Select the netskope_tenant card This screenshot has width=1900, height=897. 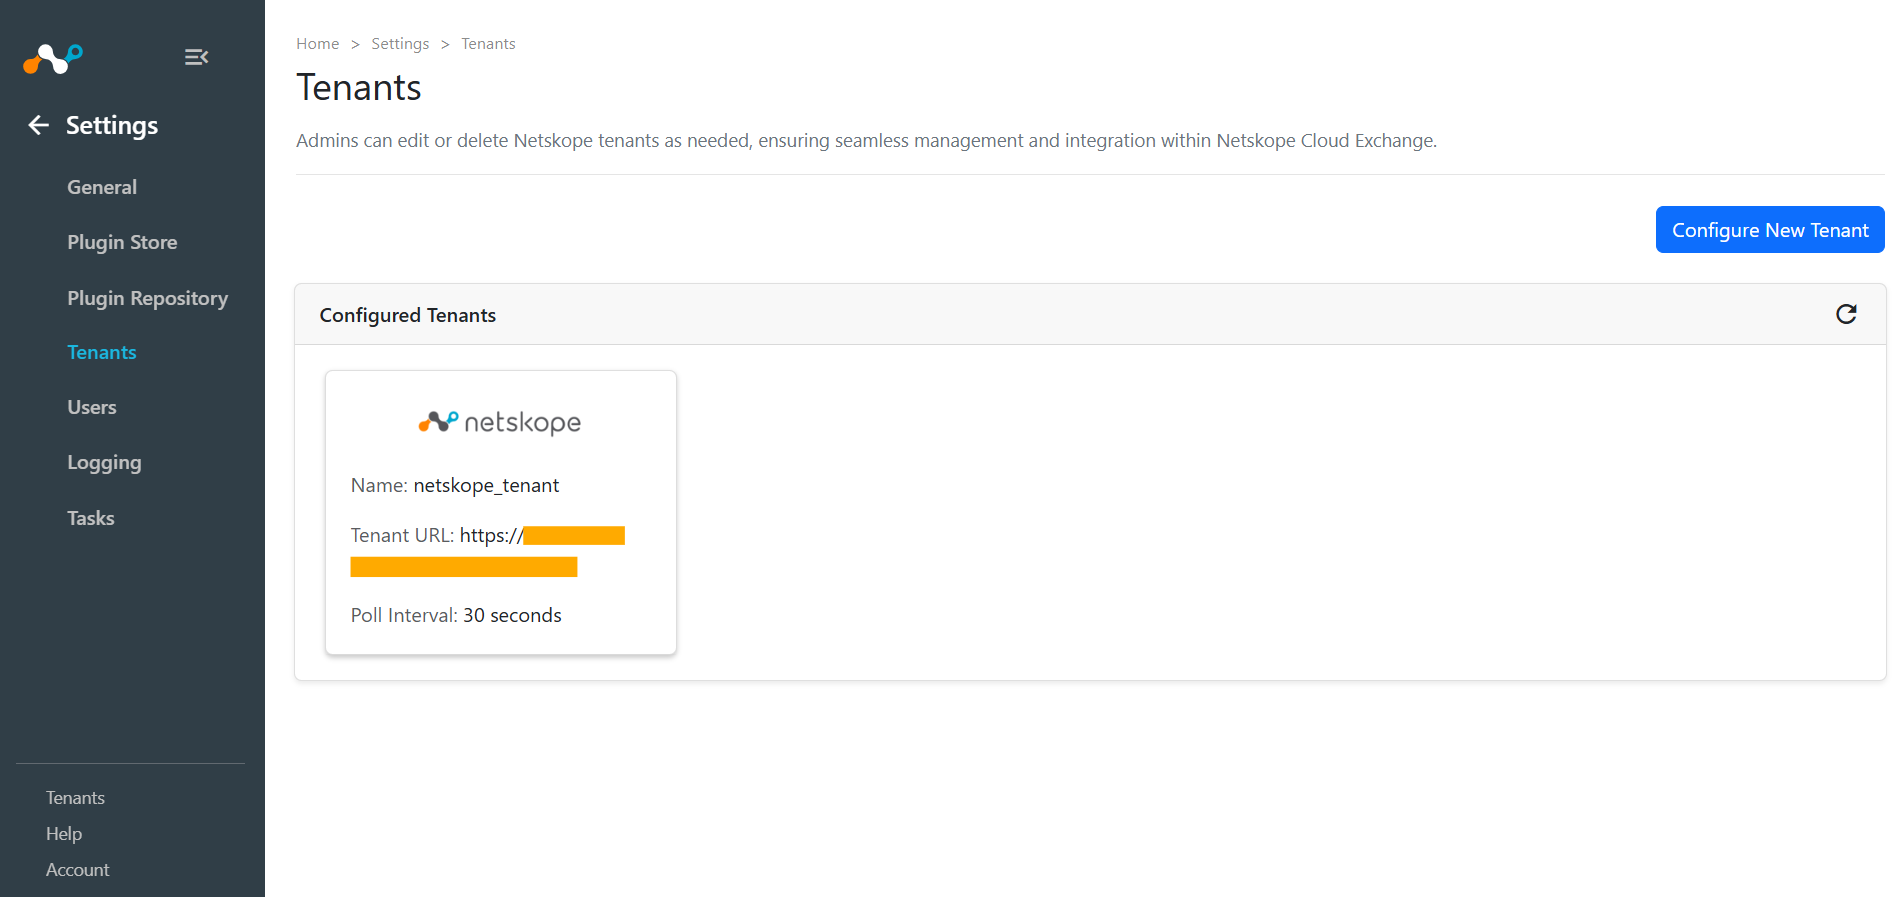coord(501,513)
